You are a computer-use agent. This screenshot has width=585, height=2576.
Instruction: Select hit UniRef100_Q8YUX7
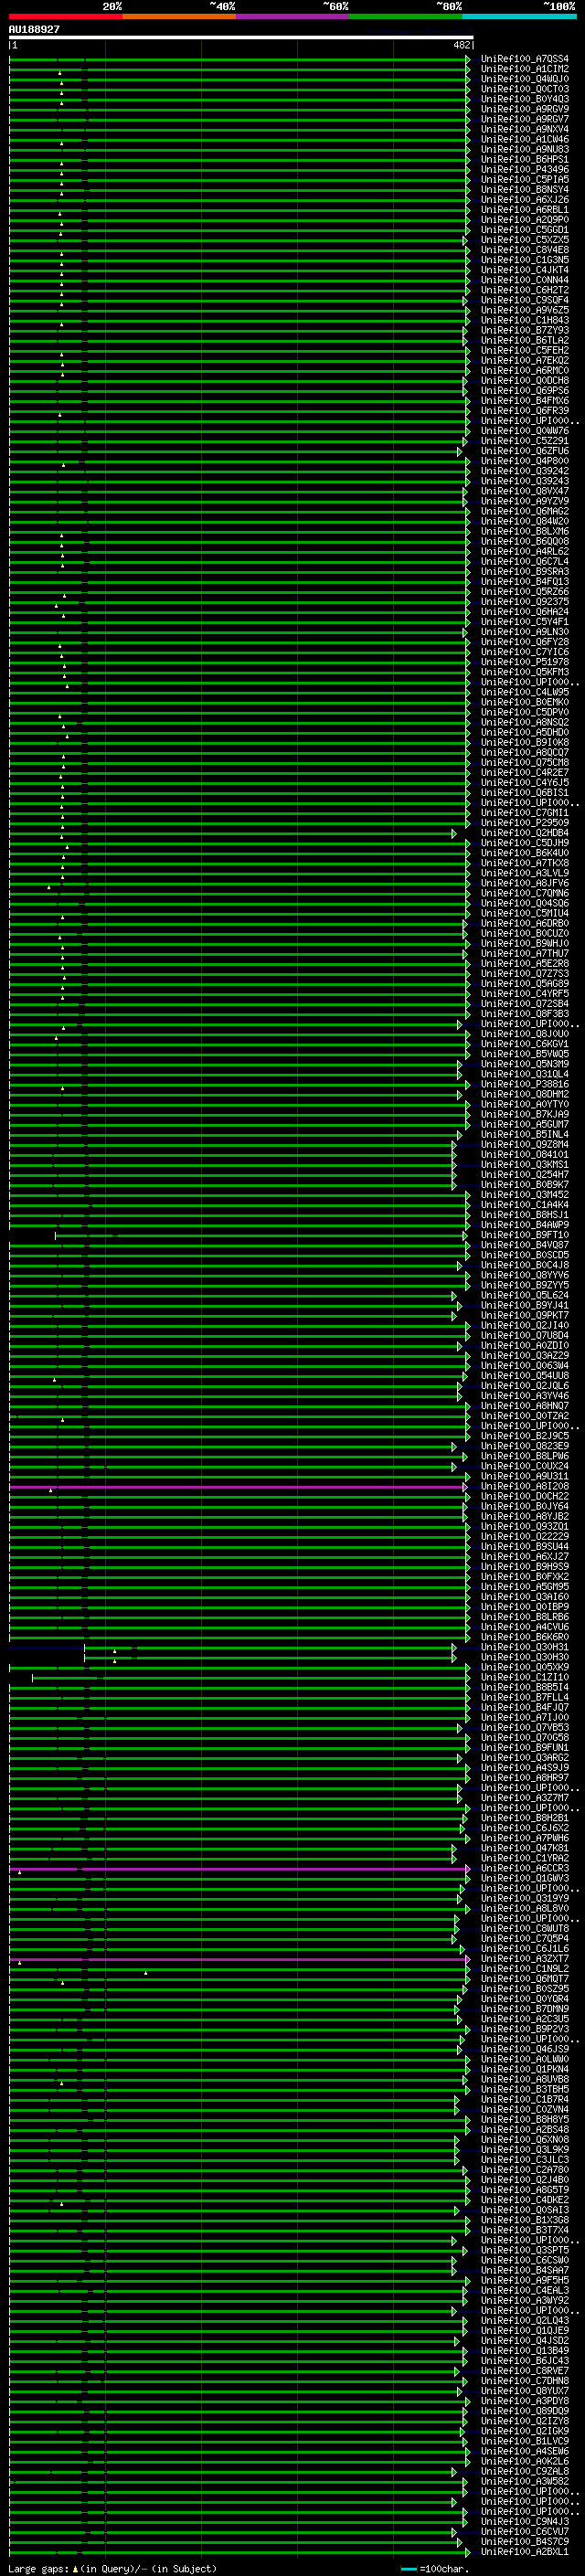pyautogui.click(x=525, y=2391)
